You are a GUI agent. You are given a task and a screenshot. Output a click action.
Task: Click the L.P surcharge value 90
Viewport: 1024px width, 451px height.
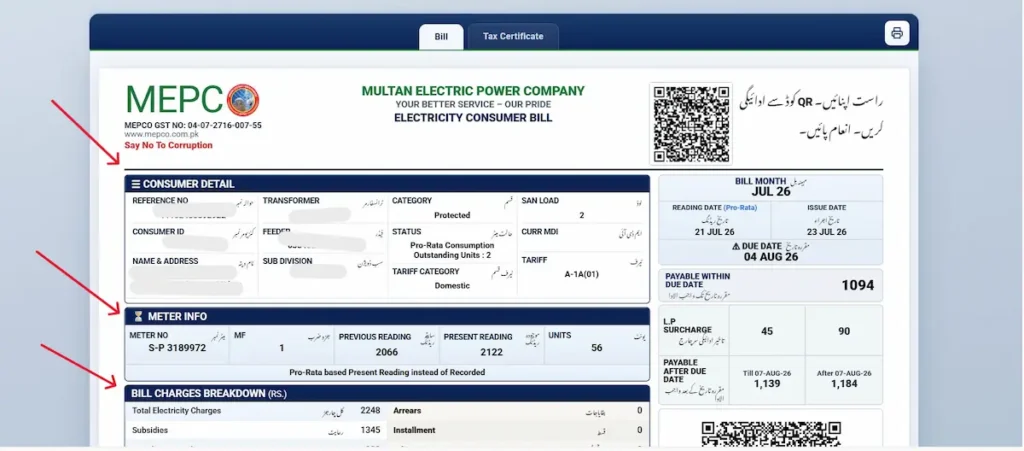click(844, 332)
